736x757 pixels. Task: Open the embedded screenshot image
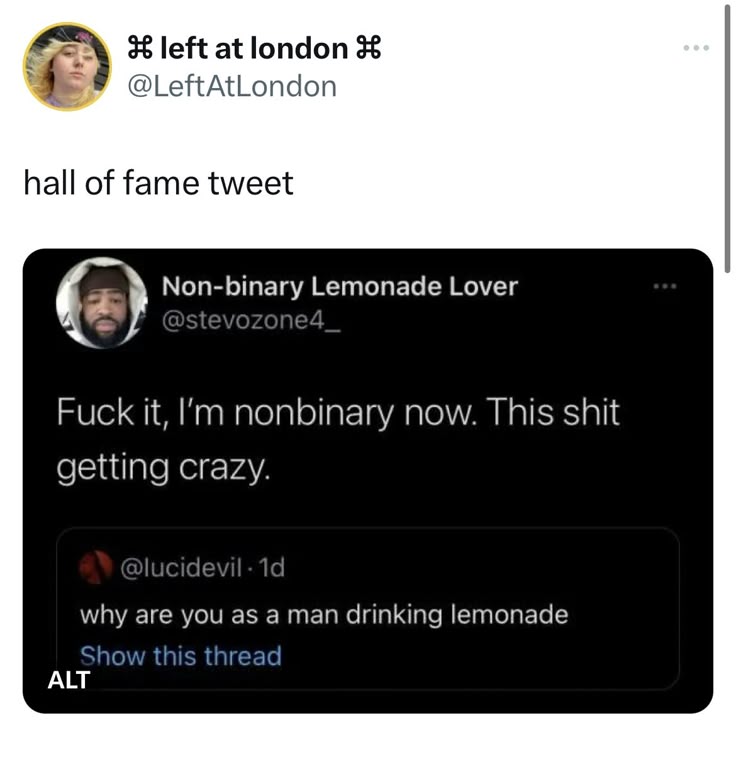point(368,481)
